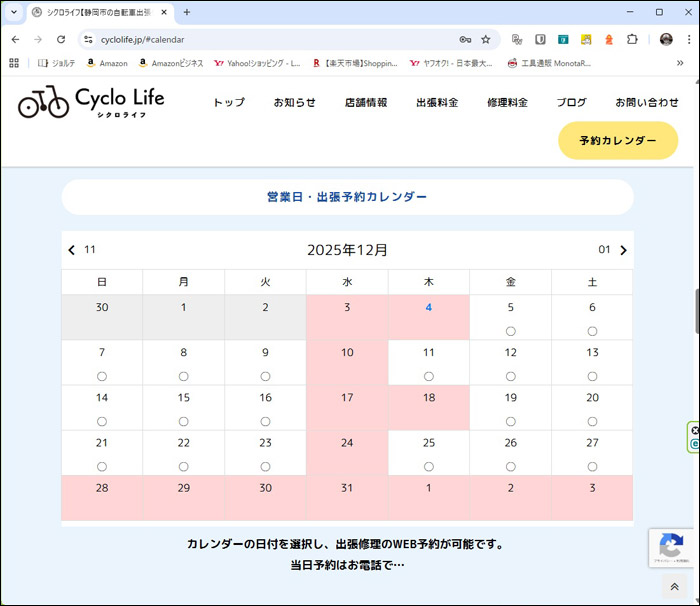The height and width of the screenshot is (606, 700).
Task: Click the scroll-to-top arrow button
Action: [674, 587]
